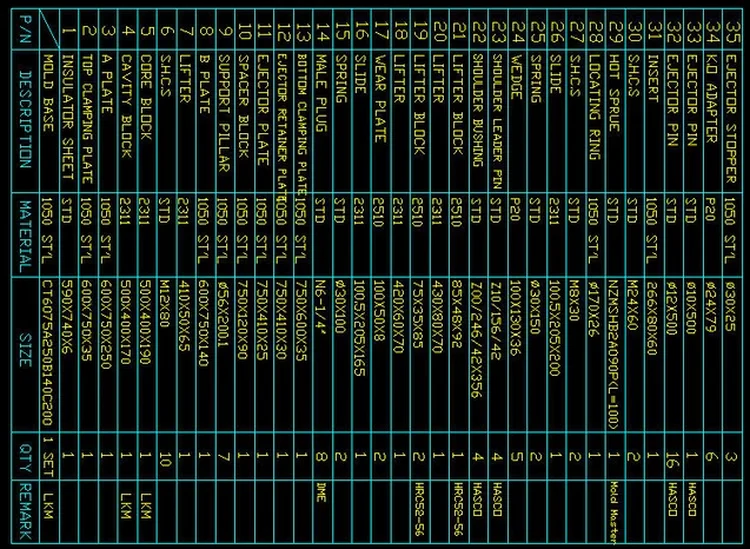The image size is (750, 549).
Task: Select the SHOULDER LEADER PIN text
Action: click(x=497, y=121)
